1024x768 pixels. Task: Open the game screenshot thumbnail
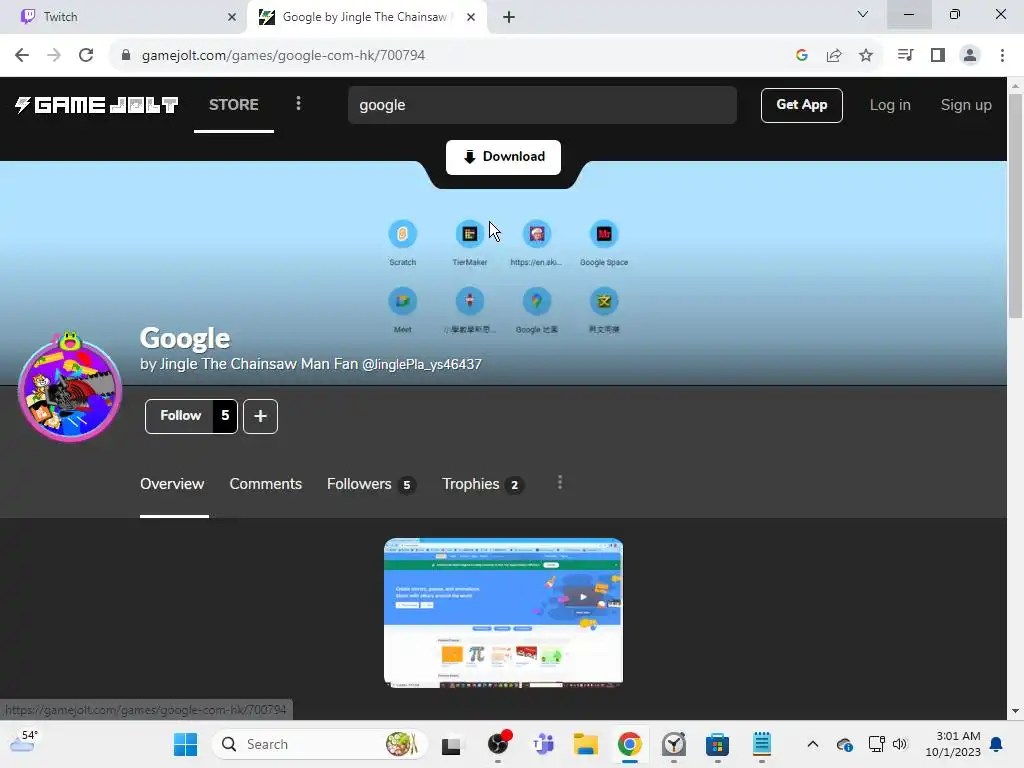[504, 613]
